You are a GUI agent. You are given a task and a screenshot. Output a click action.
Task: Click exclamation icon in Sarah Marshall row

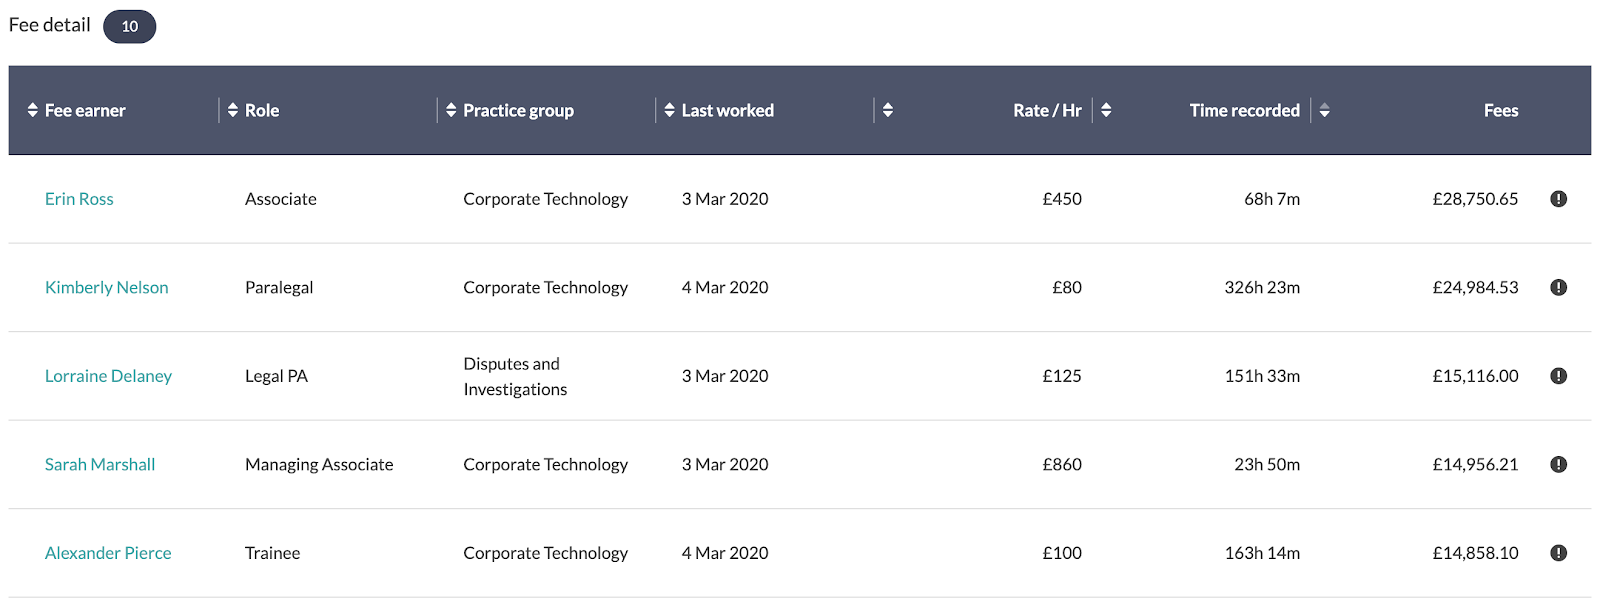click(x=1558, y=464)
